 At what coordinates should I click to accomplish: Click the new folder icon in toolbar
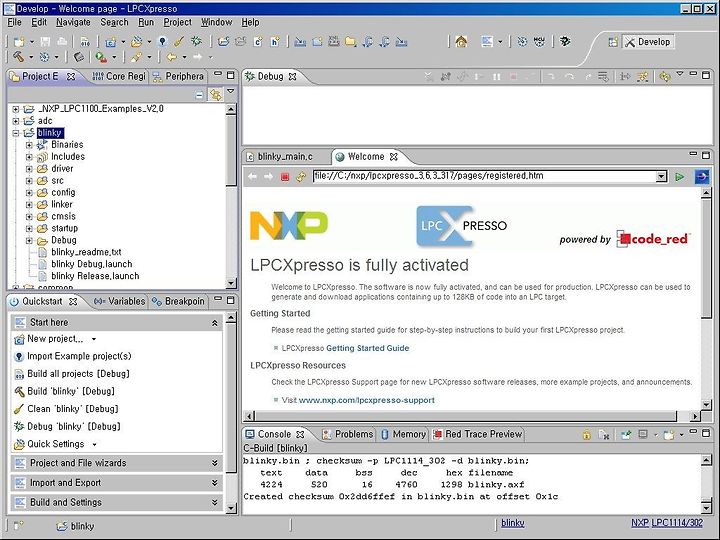point(351,42)
